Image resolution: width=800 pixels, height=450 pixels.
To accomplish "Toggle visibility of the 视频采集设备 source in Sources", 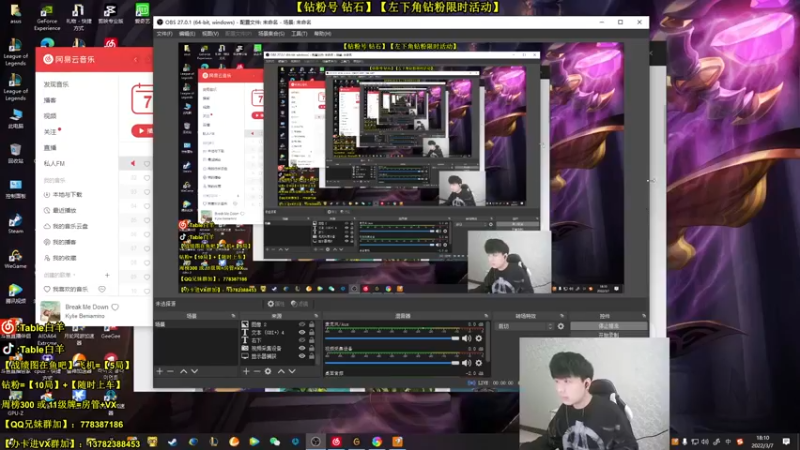I will (x=302, y=348).
